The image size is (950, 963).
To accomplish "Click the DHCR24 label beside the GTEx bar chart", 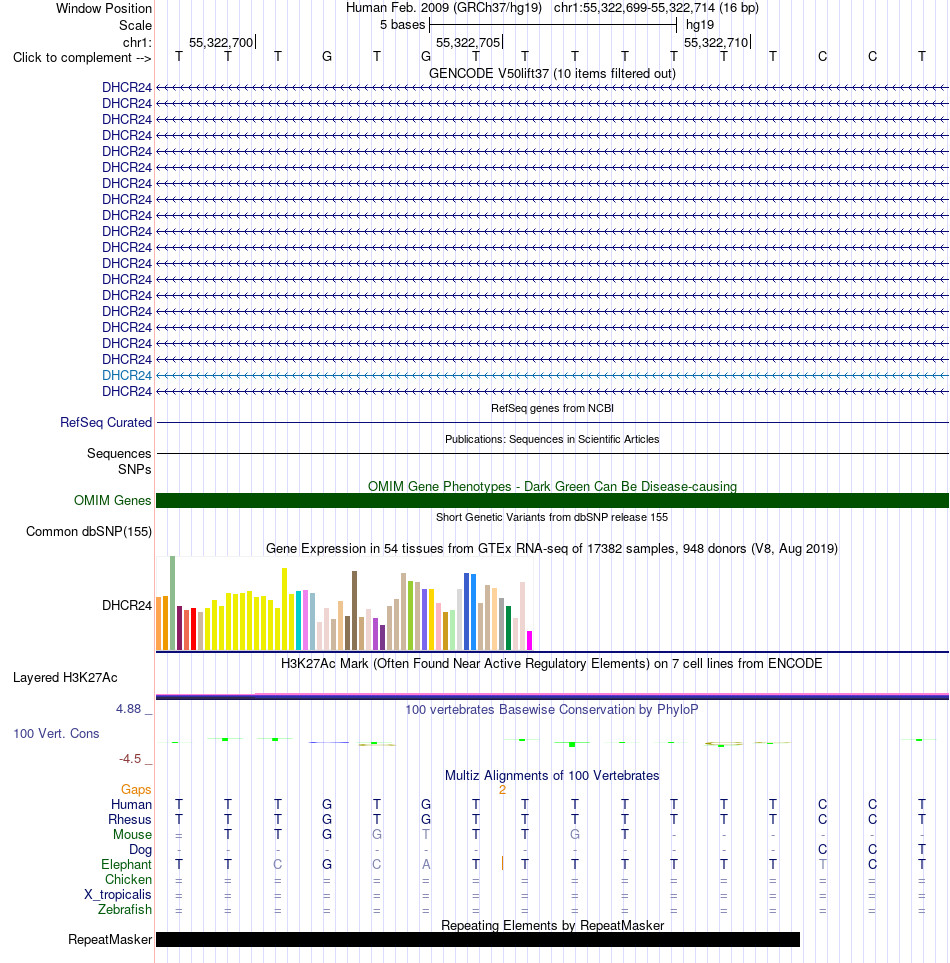I will [127, 606].
